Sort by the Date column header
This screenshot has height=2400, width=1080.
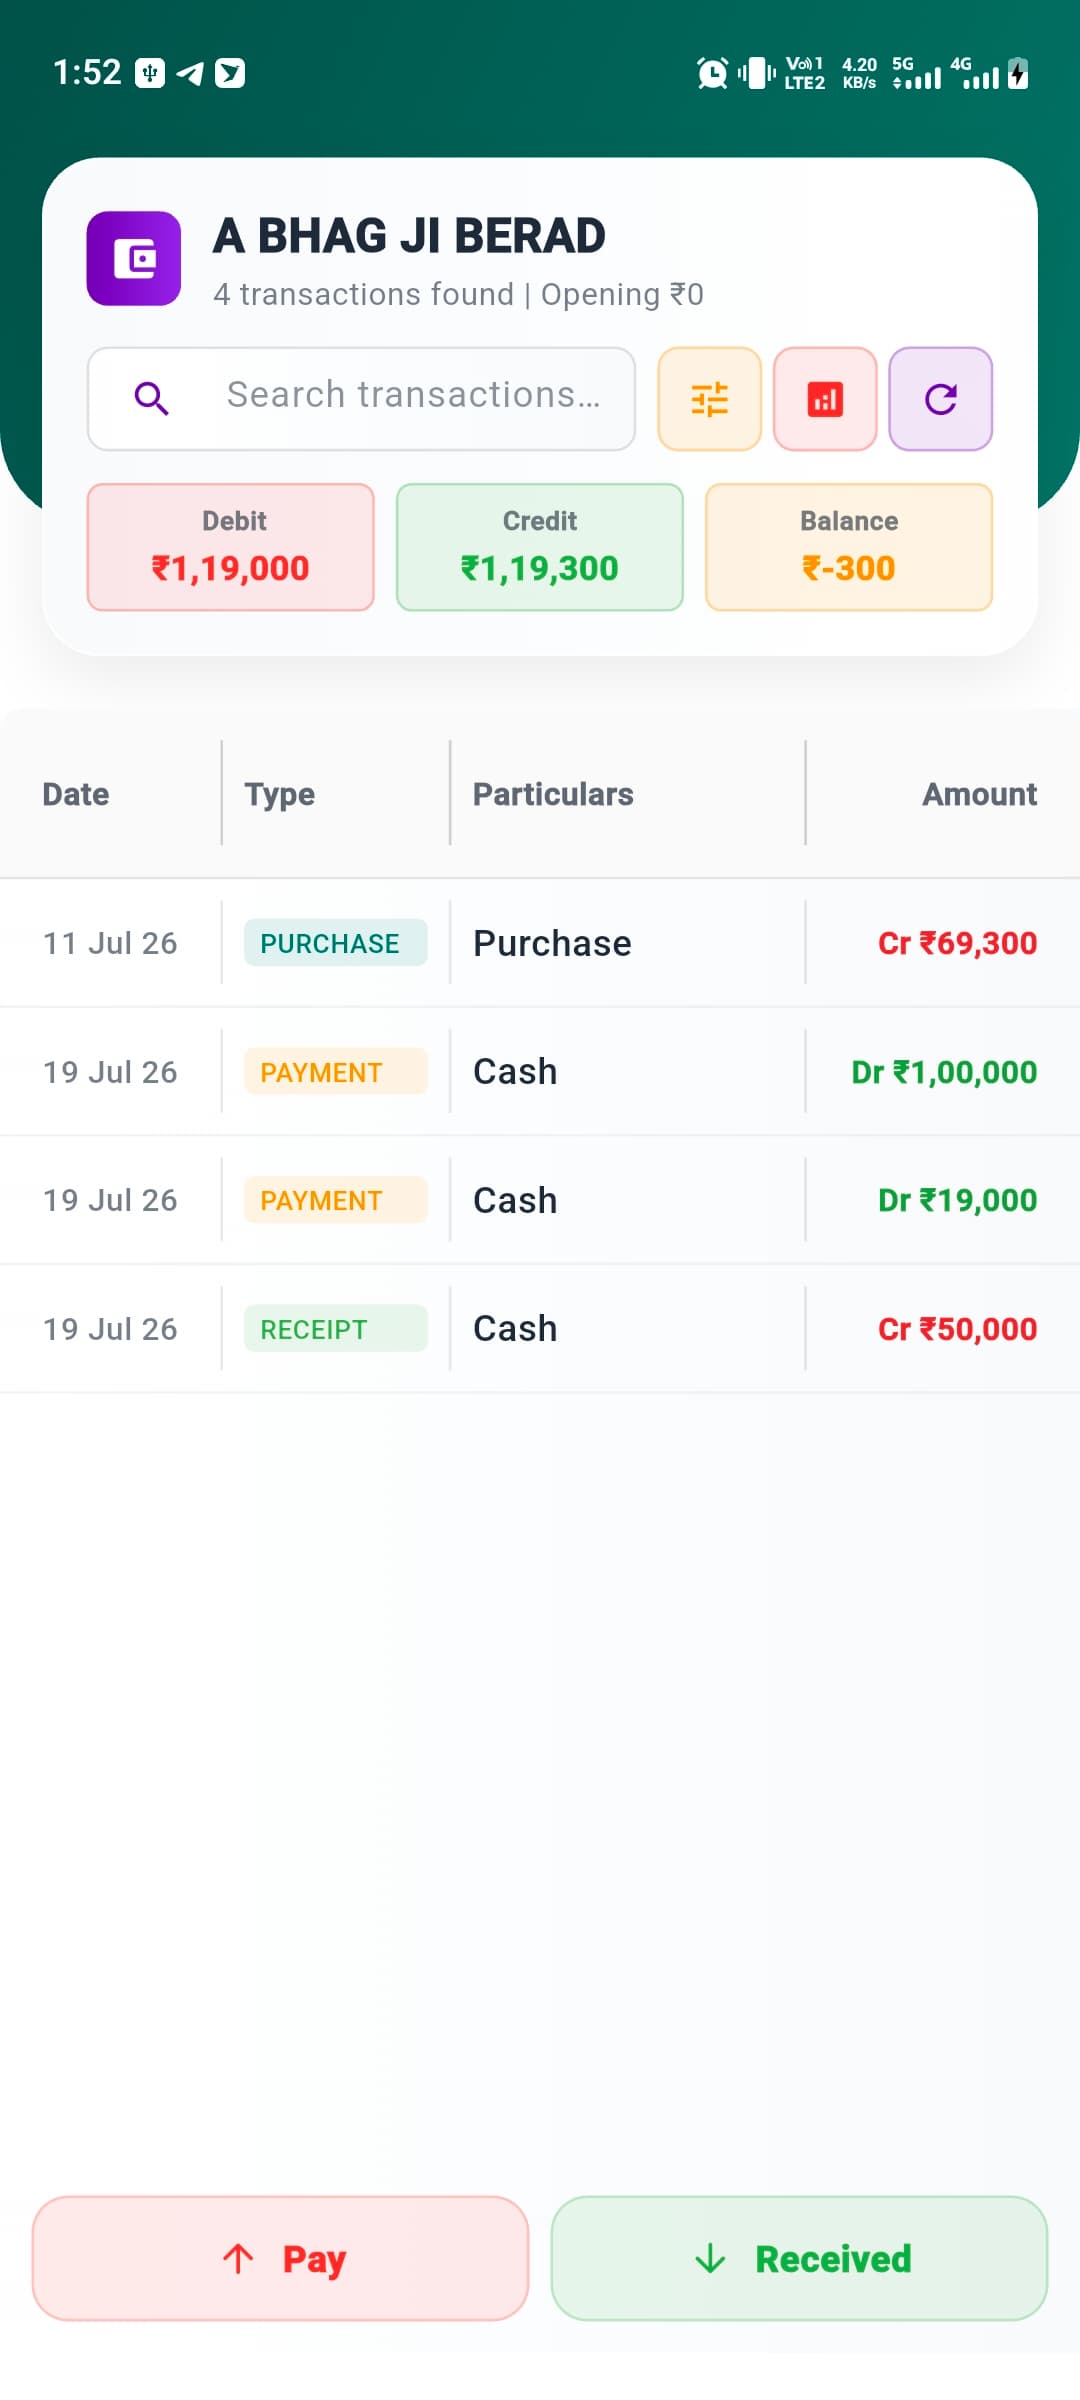click(76, 794)
